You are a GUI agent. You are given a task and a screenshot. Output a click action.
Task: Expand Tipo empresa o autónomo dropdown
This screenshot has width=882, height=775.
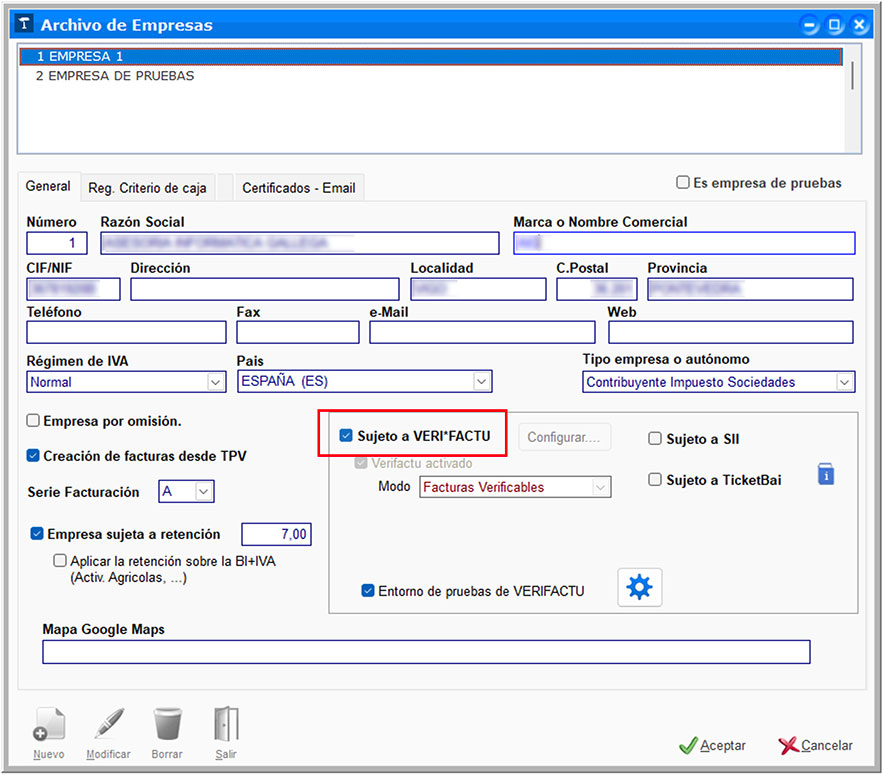[845, 382]
